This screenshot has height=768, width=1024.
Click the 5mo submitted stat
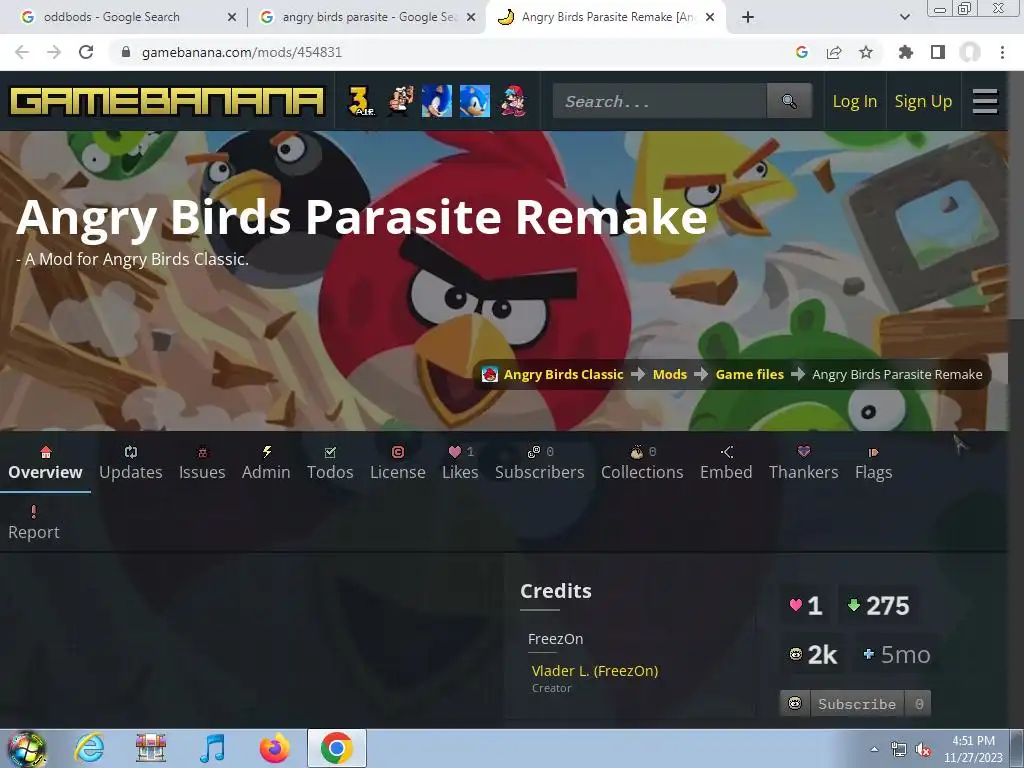tap(897, 654)
